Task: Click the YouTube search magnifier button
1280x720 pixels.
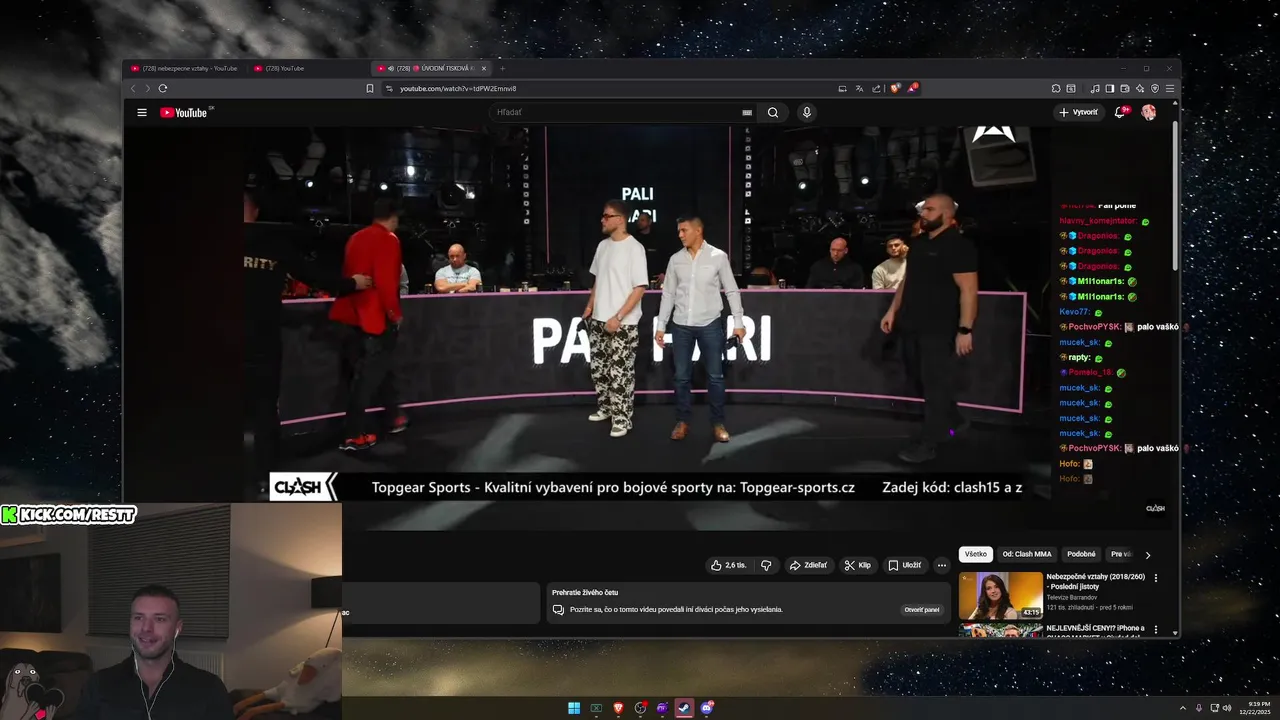Action: pyautogui.click(x=773, y=112)
